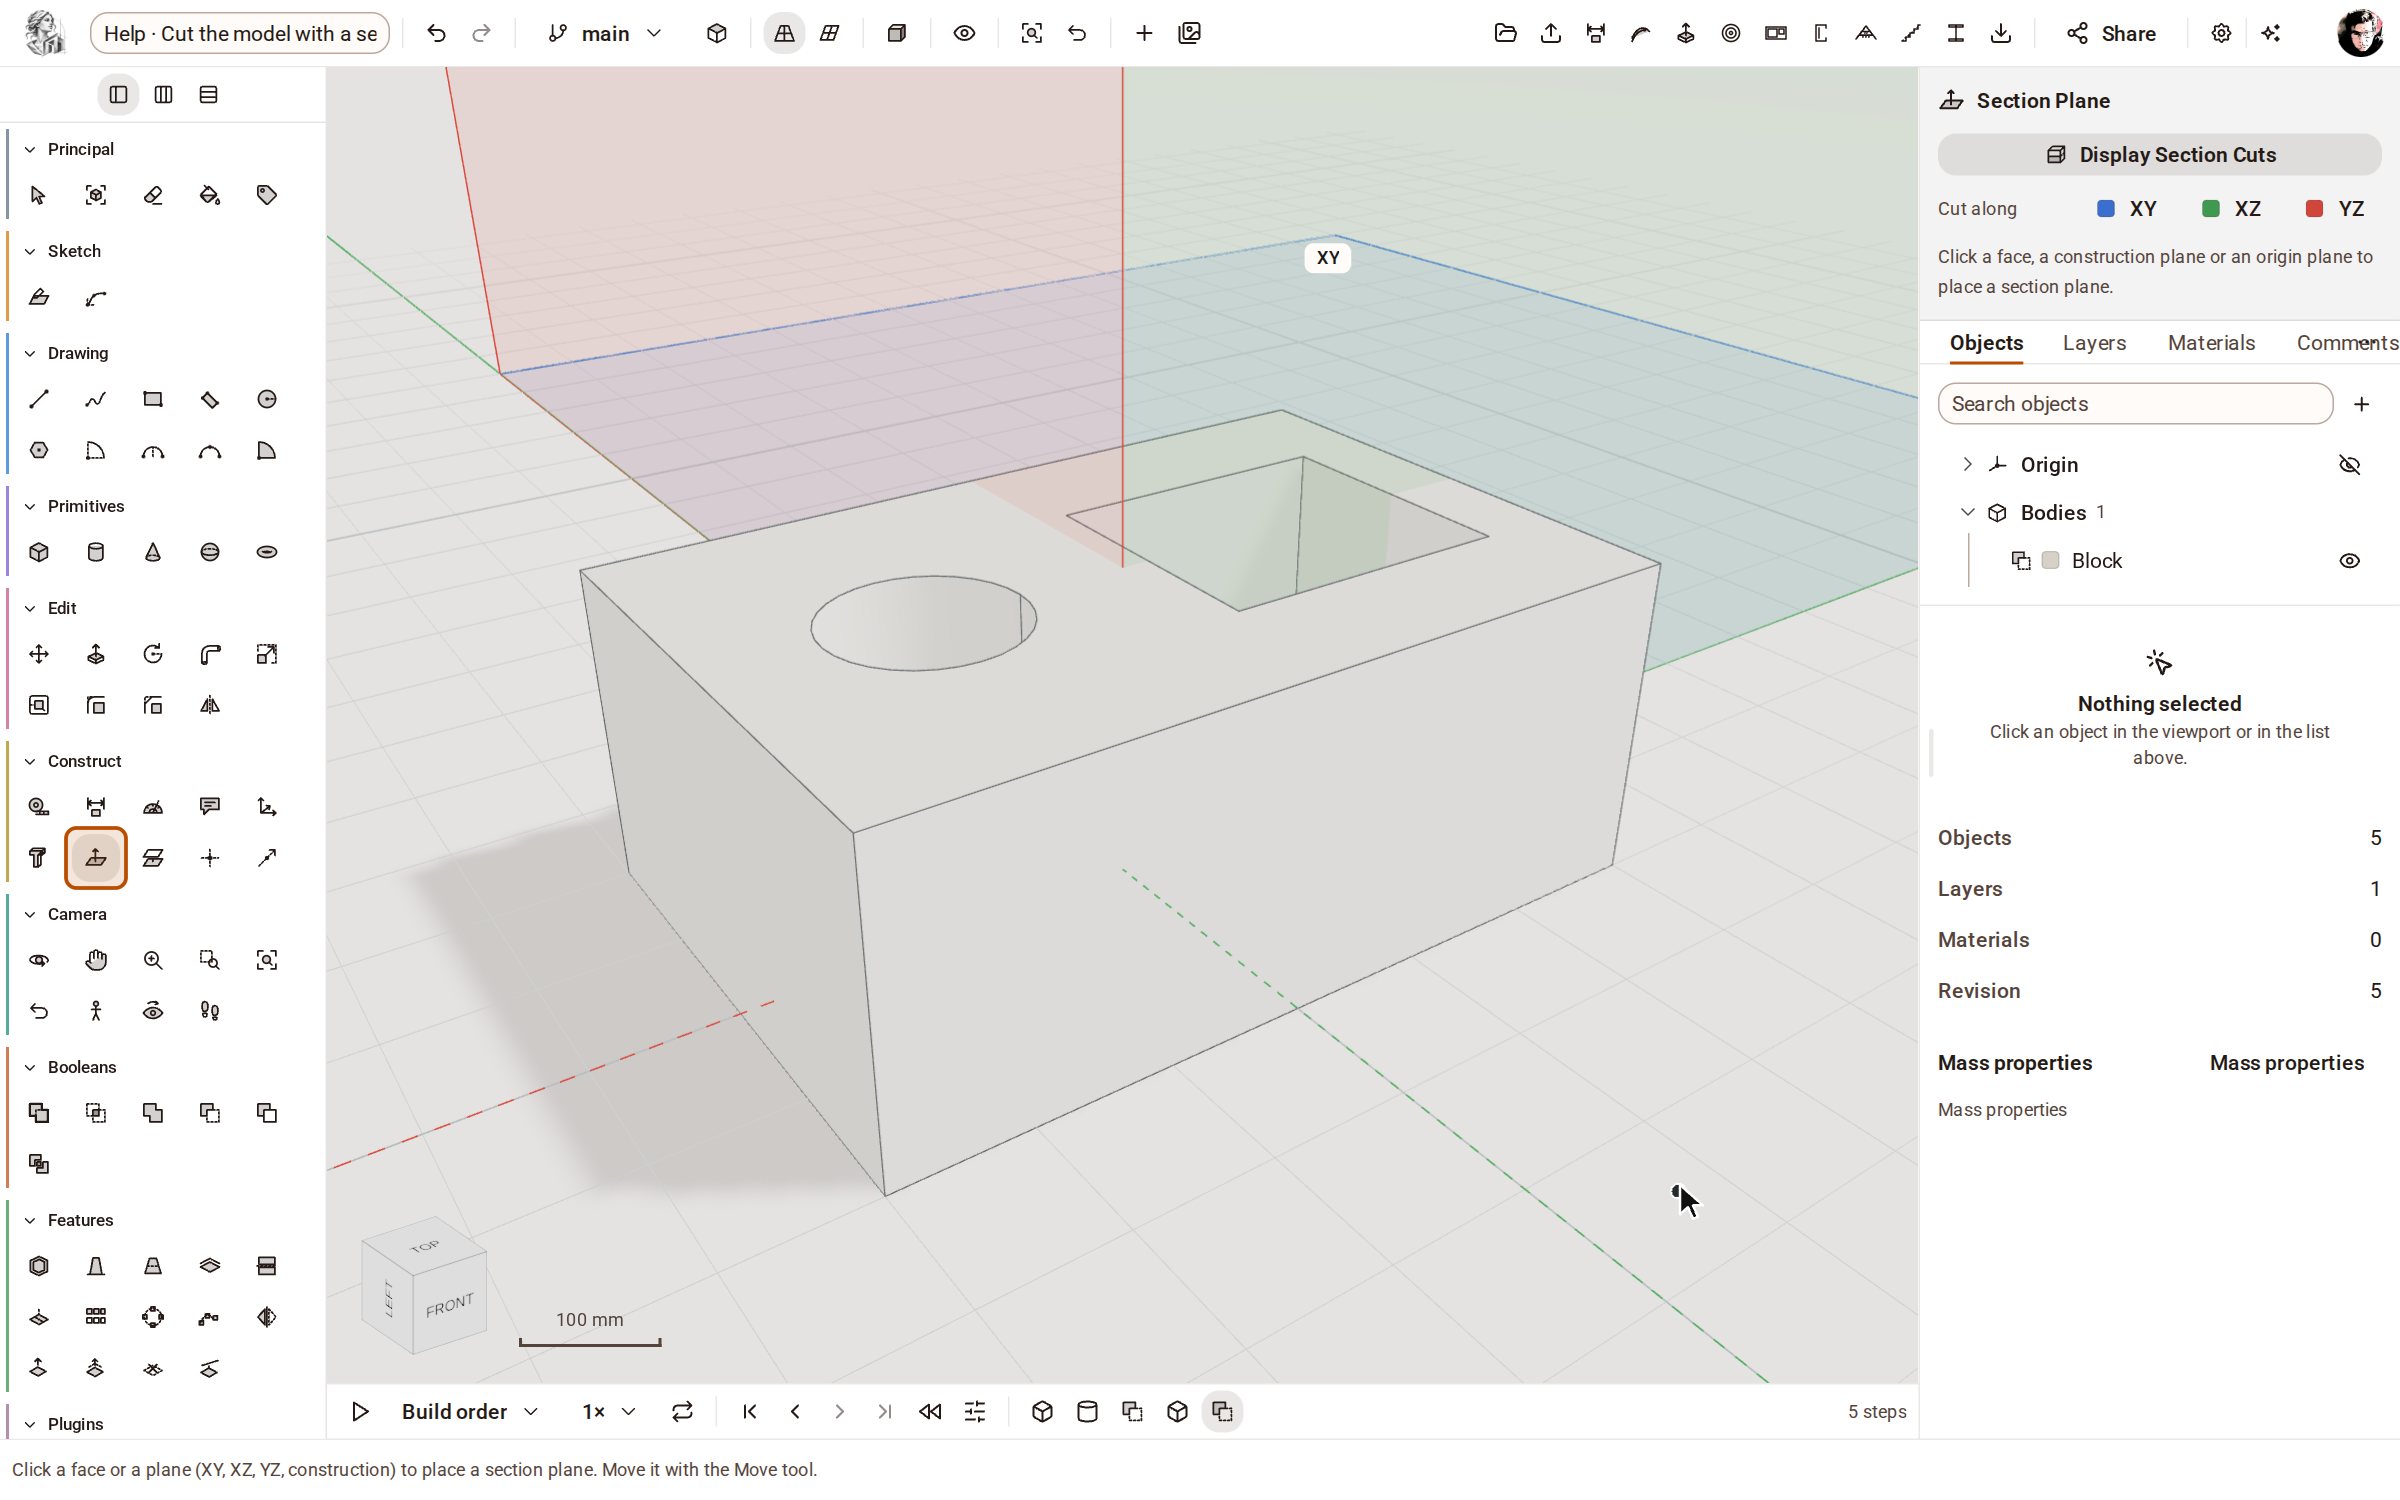Image resolution: width=2400 pixels, height=1500 pixels.
Task: Select the Eraser tool in Principal
Action: [x=153, y=195]
